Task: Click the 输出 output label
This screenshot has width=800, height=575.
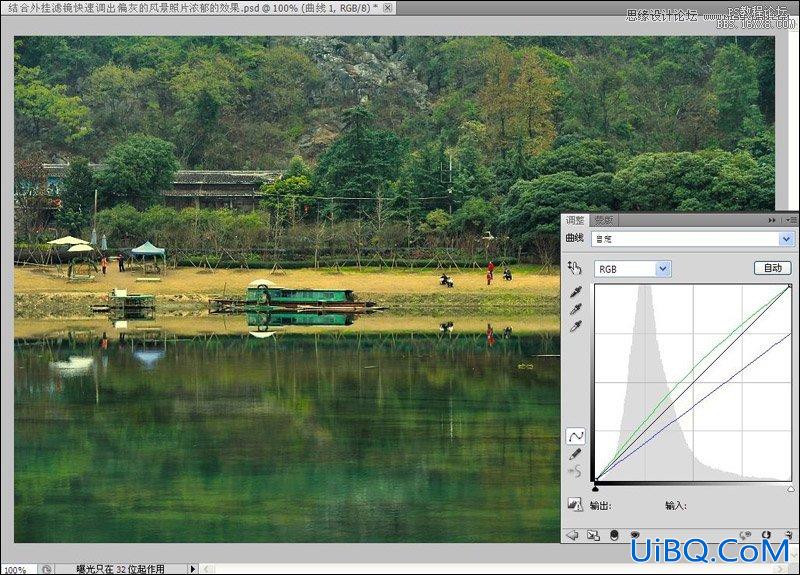Action: [600, 506]
